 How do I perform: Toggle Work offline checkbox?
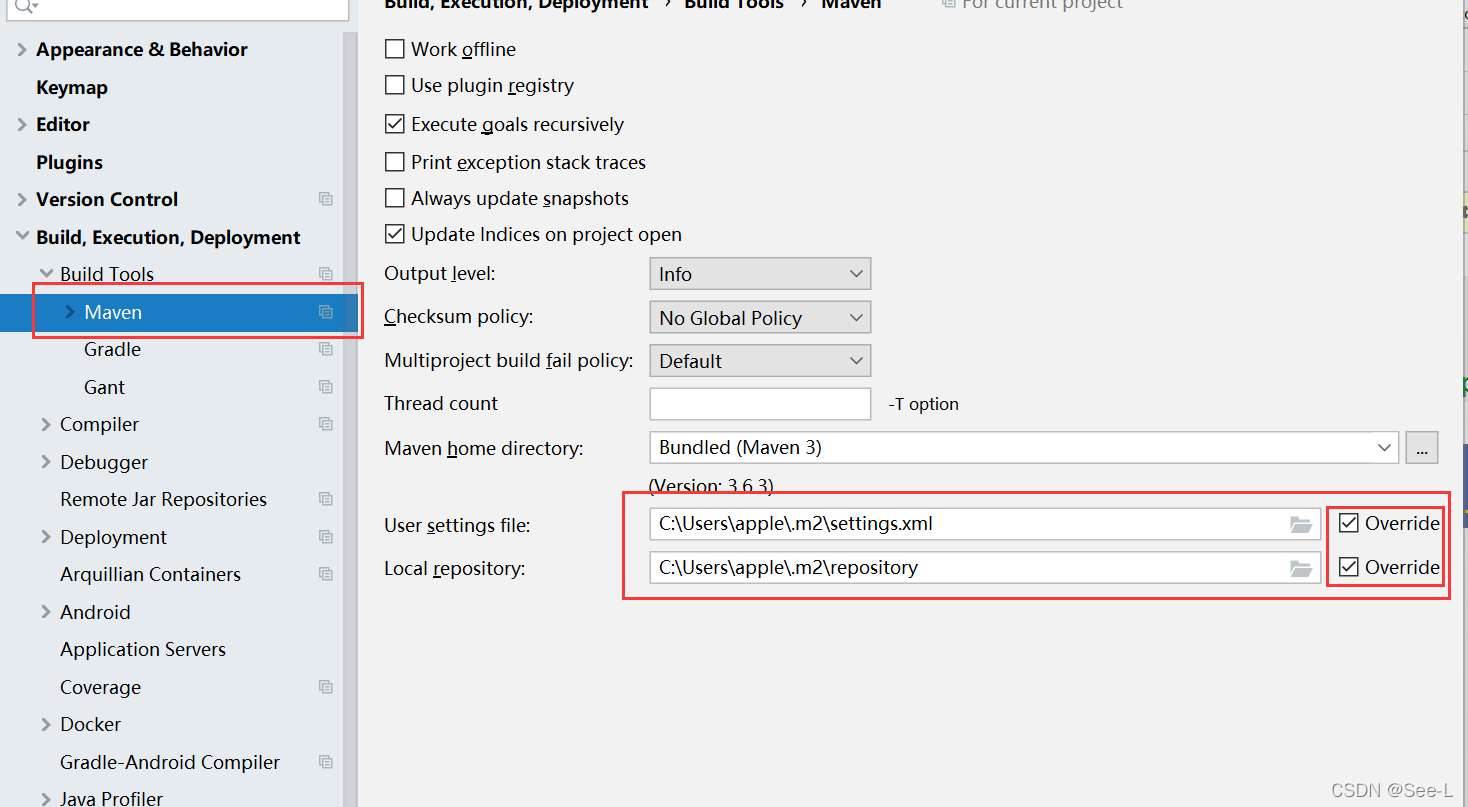395,49
